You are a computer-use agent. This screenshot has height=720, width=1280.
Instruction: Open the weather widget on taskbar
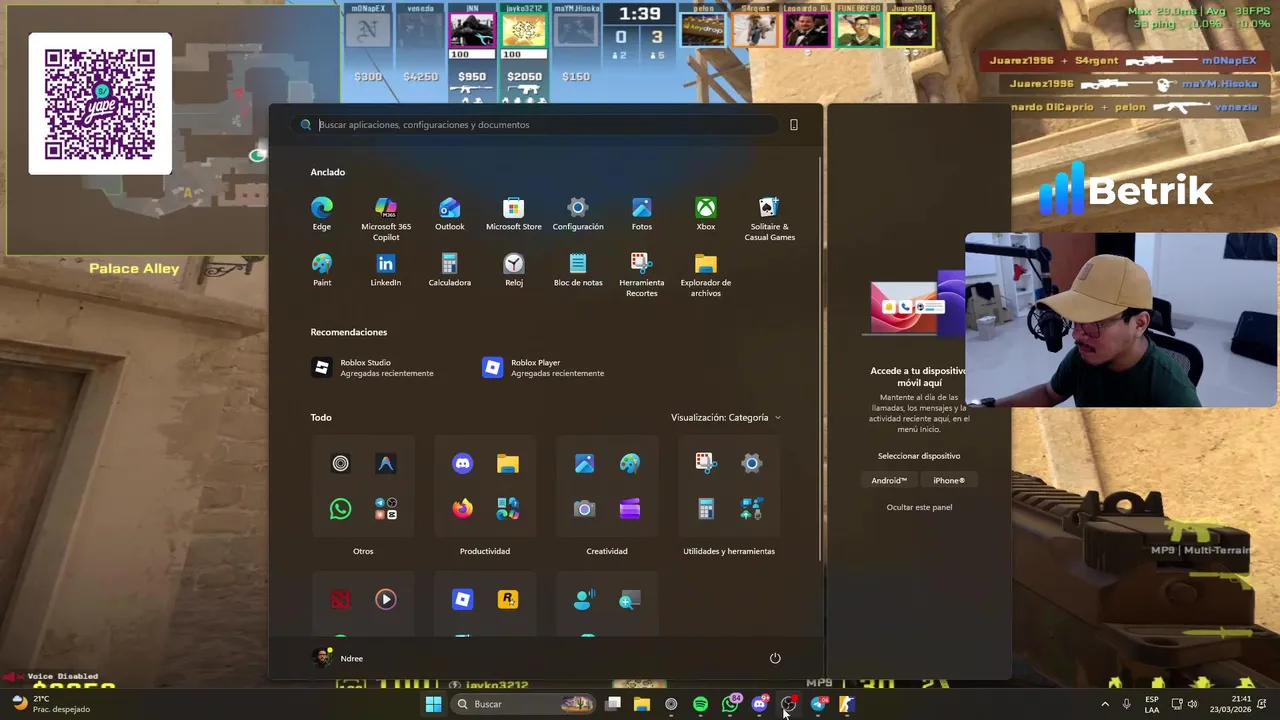pyautogui.click(x=52, y=704)
